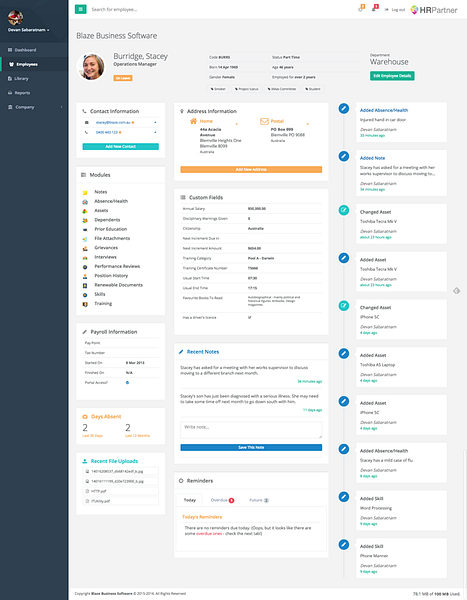Switch to the Today reminders tab

190,500
